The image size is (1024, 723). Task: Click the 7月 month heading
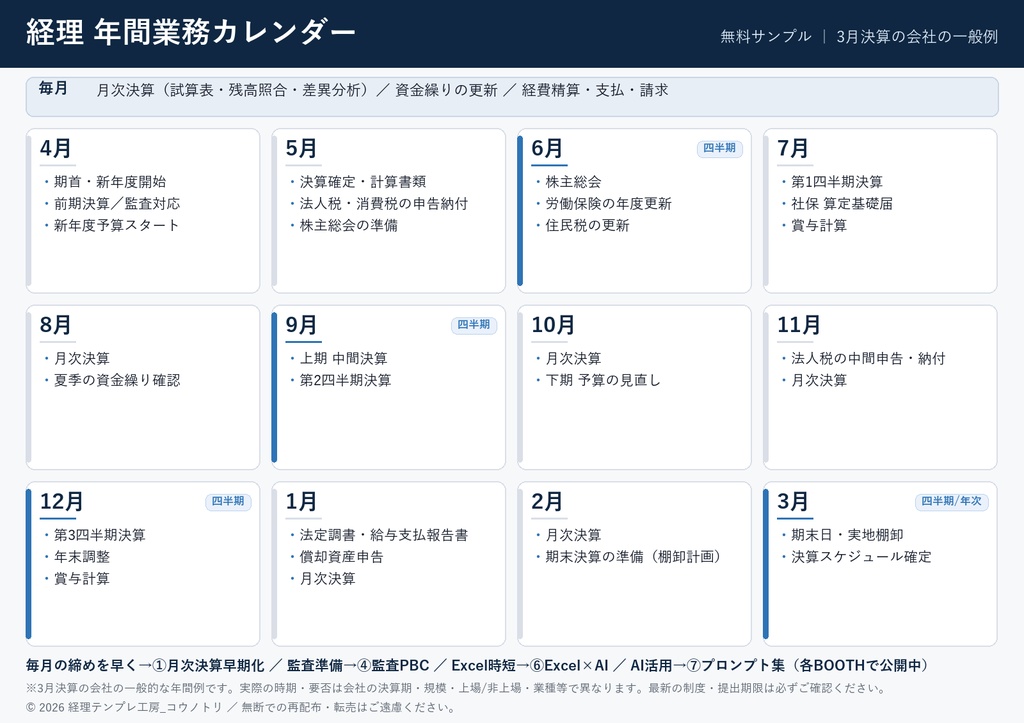(793, 148)
